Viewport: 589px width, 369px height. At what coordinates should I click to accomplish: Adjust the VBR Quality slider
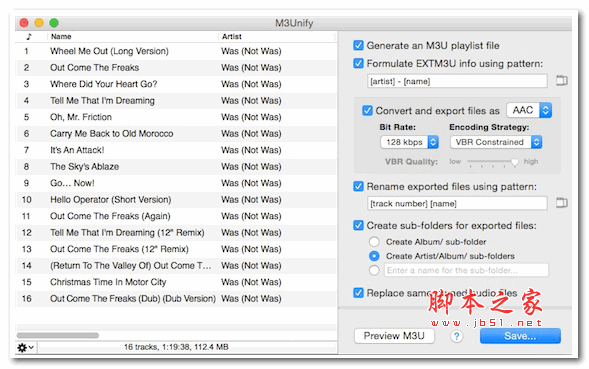click(515, 162)
